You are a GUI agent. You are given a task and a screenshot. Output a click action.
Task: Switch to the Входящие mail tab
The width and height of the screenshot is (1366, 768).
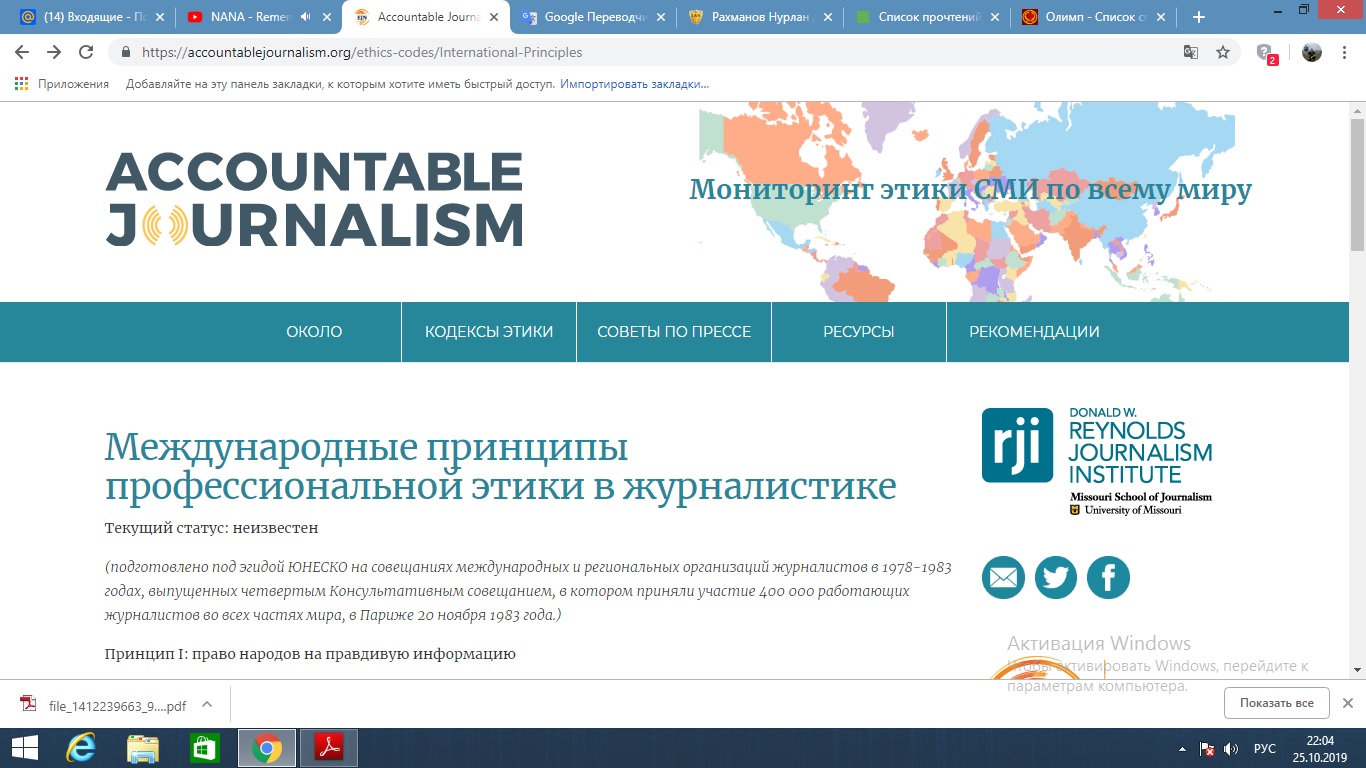point(92,17)
